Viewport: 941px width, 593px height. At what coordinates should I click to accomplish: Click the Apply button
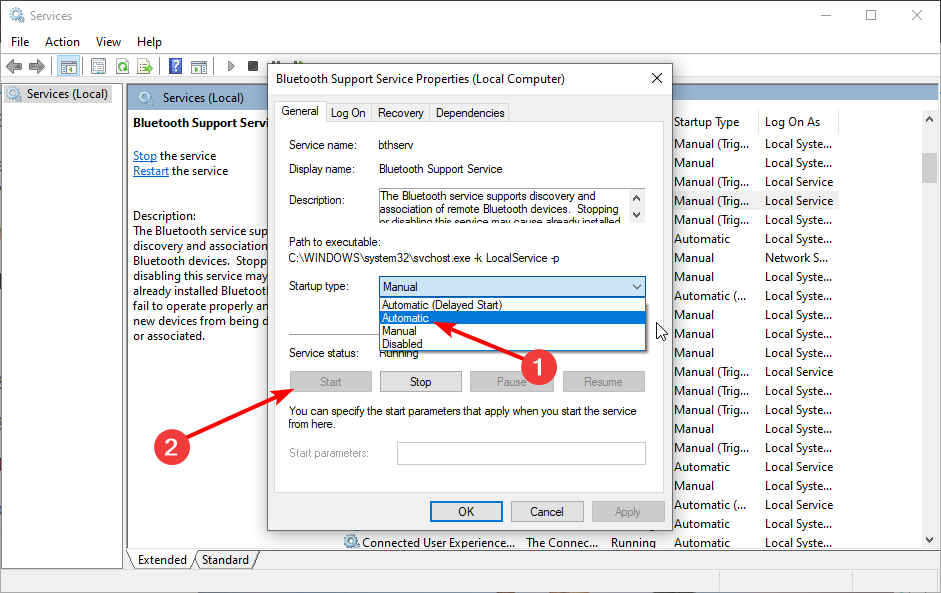click(628, 511)
